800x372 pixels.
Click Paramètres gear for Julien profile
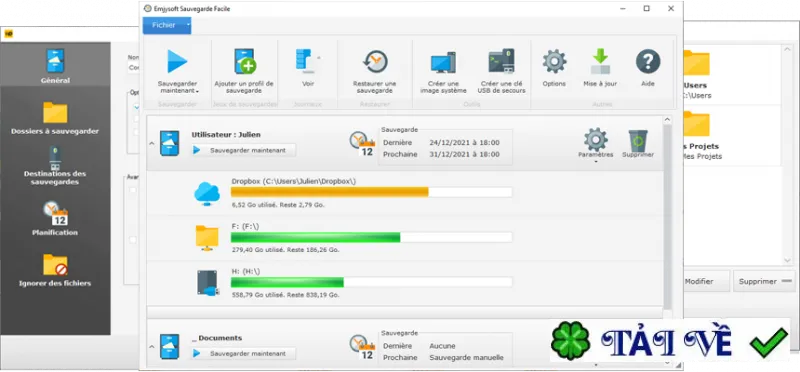(595, 139)
